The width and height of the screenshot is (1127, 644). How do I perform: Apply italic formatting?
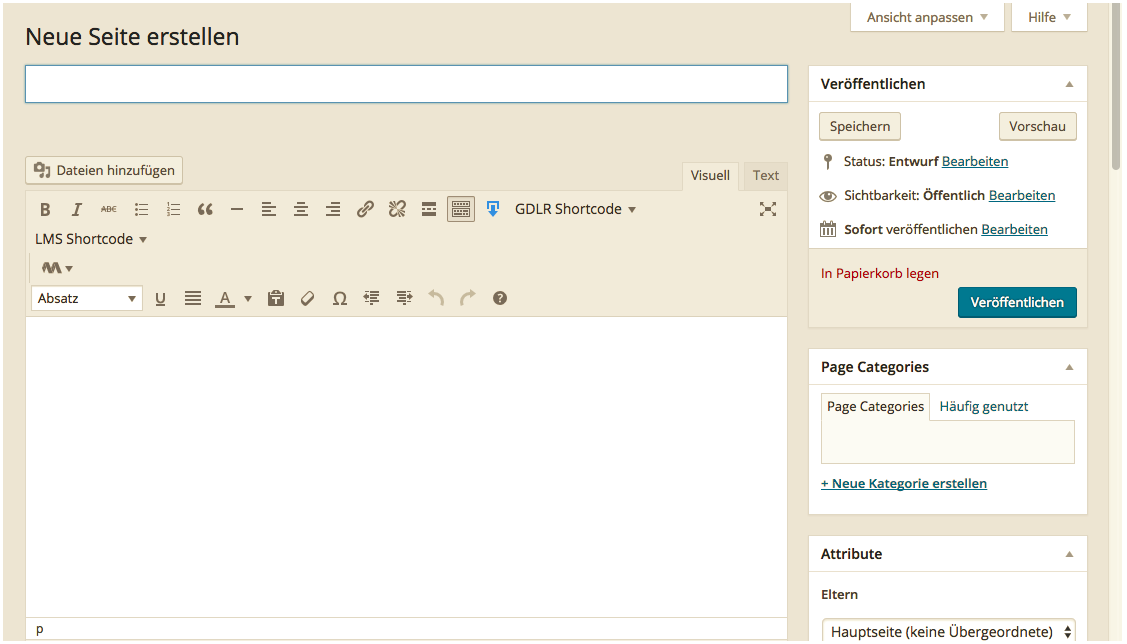click(x=76, y=210)
